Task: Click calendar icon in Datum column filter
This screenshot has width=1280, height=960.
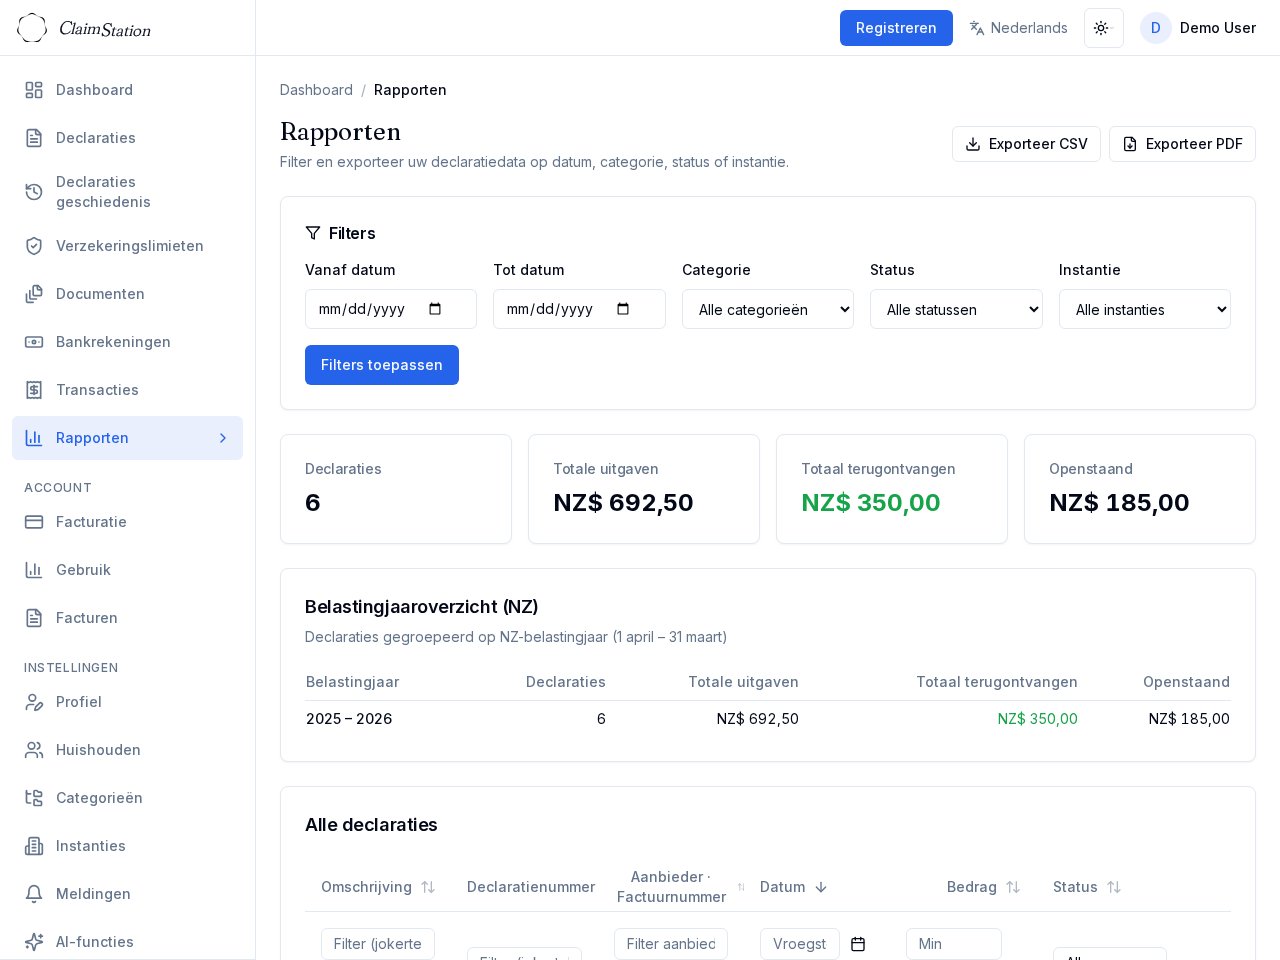Action: [858, 944]
